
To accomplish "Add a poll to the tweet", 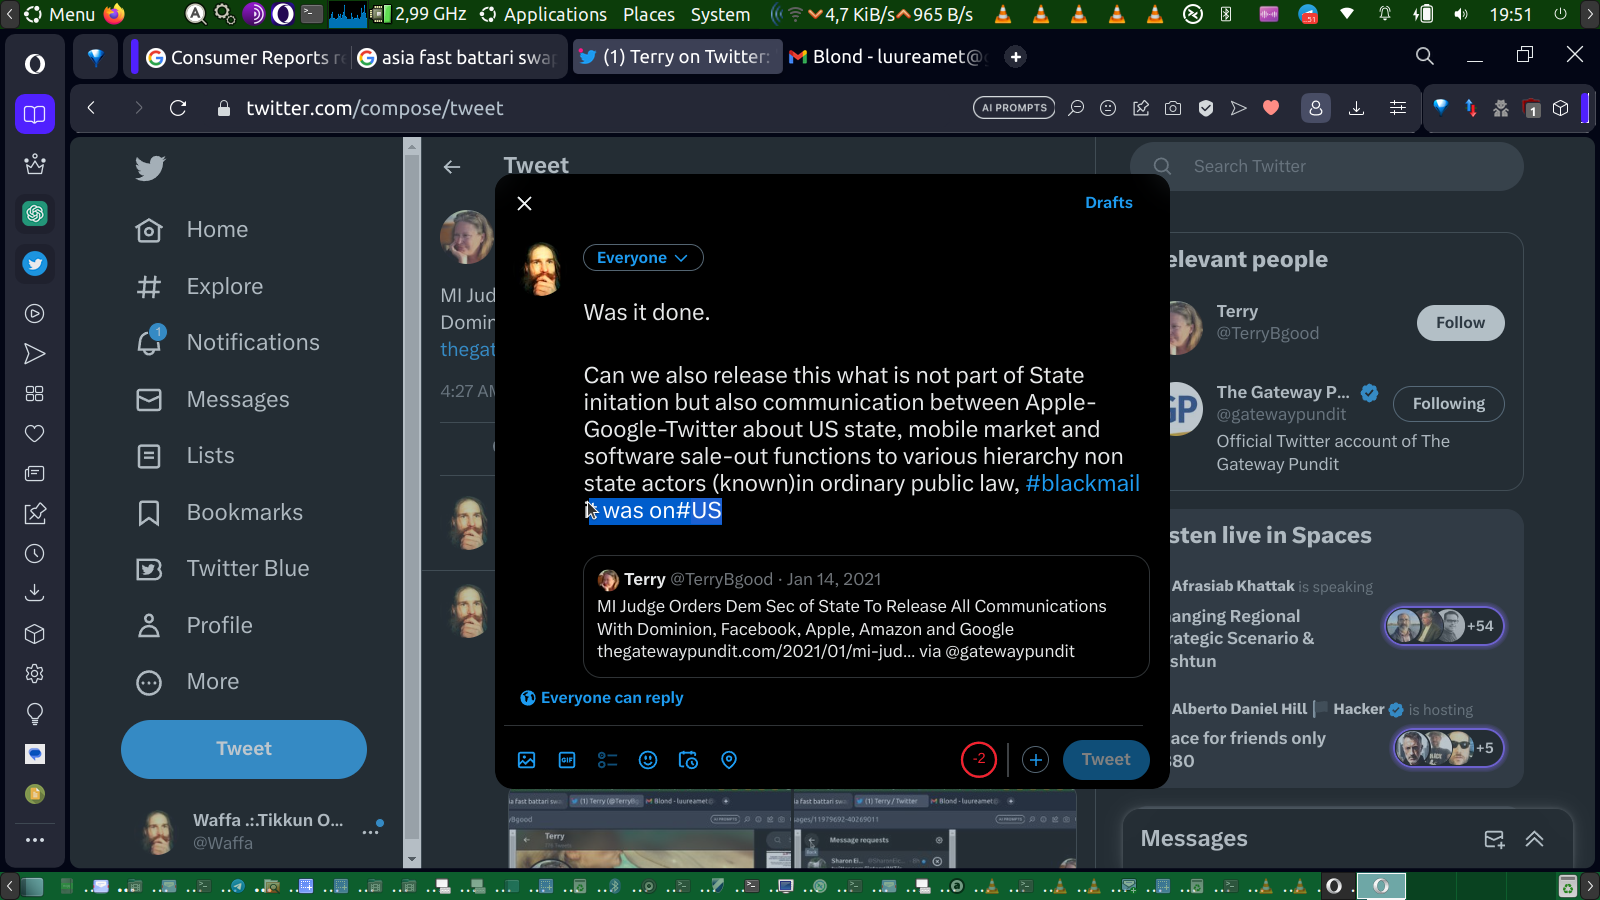I will (607, 760).
